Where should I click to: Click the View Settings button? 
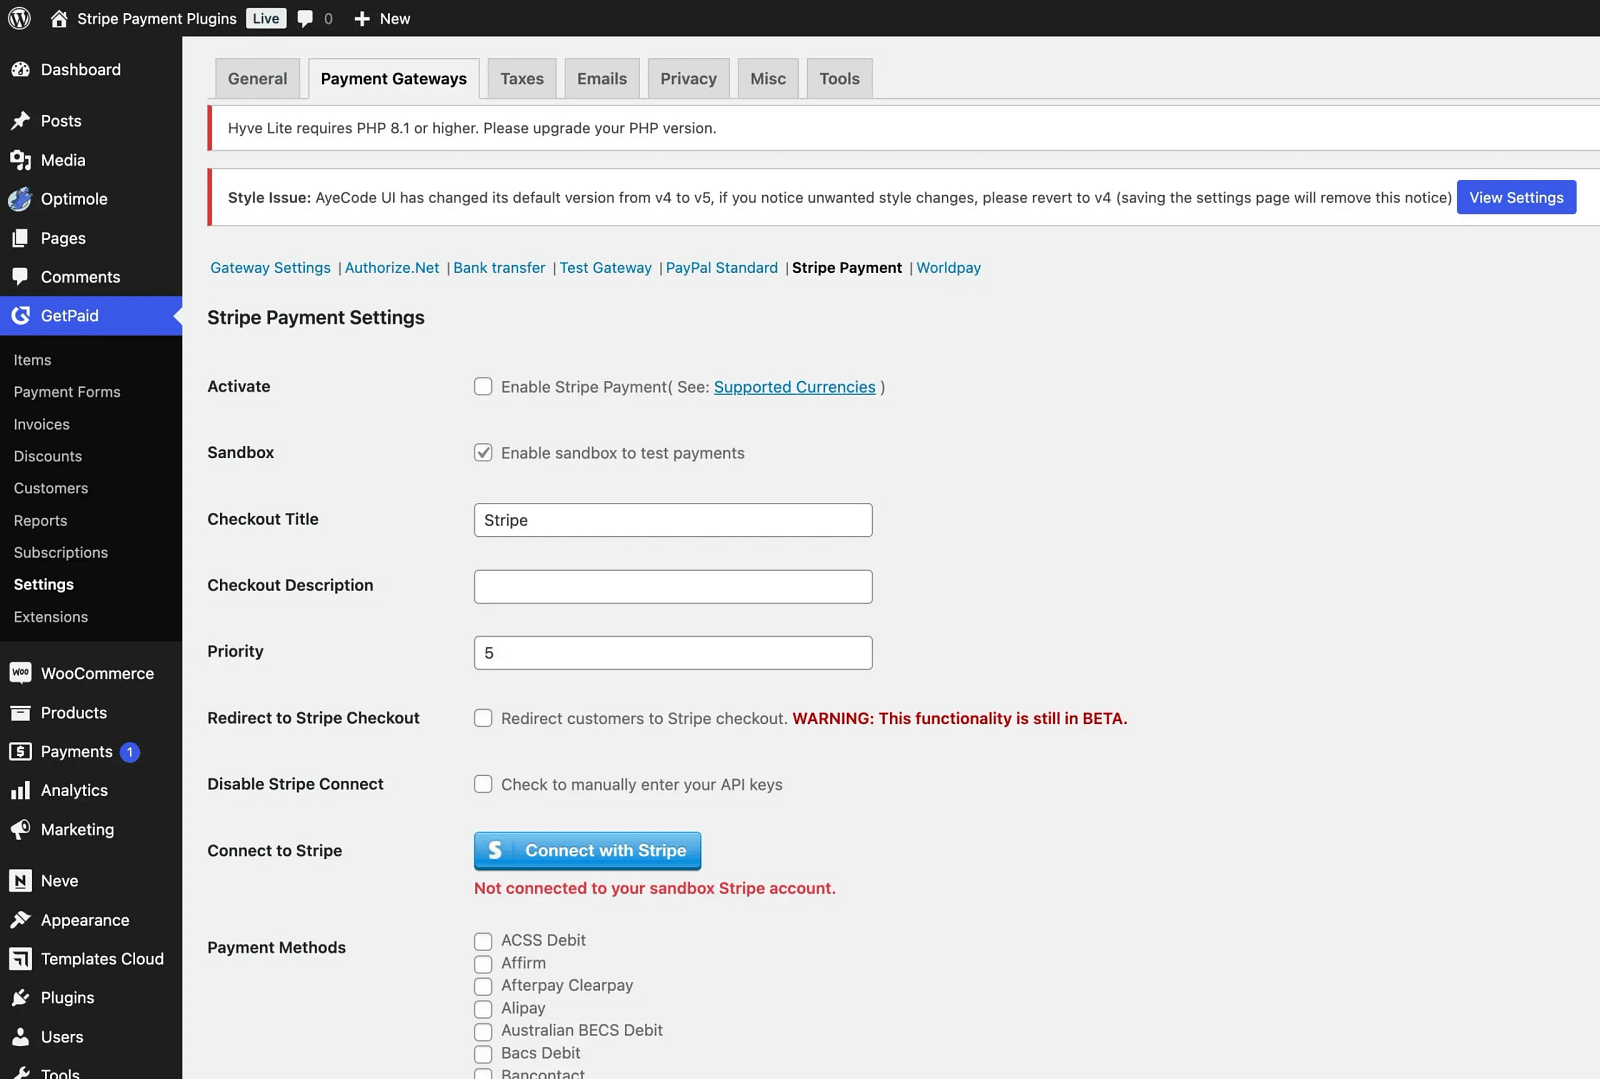click(1516, 197)
